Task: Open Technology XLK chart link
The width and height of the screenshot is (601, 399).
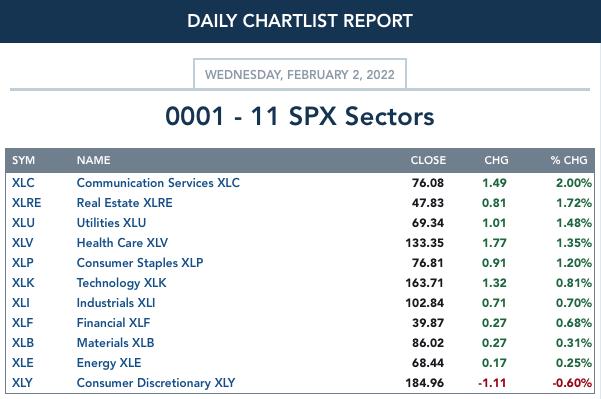Action: tap(122, 283)
